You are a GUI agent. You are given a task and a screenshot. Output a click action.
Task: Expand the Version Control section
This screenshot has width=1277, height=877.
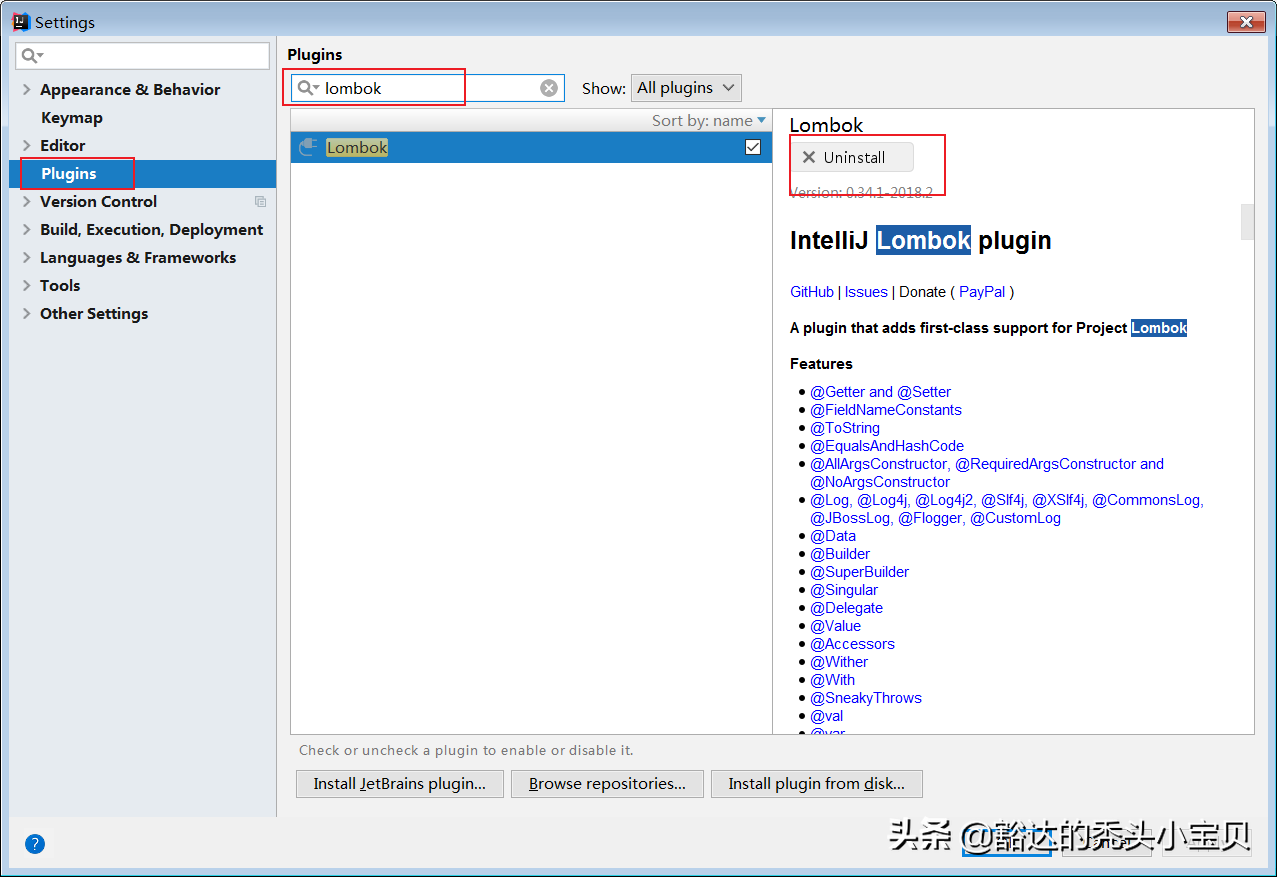(x=26, y=202)
